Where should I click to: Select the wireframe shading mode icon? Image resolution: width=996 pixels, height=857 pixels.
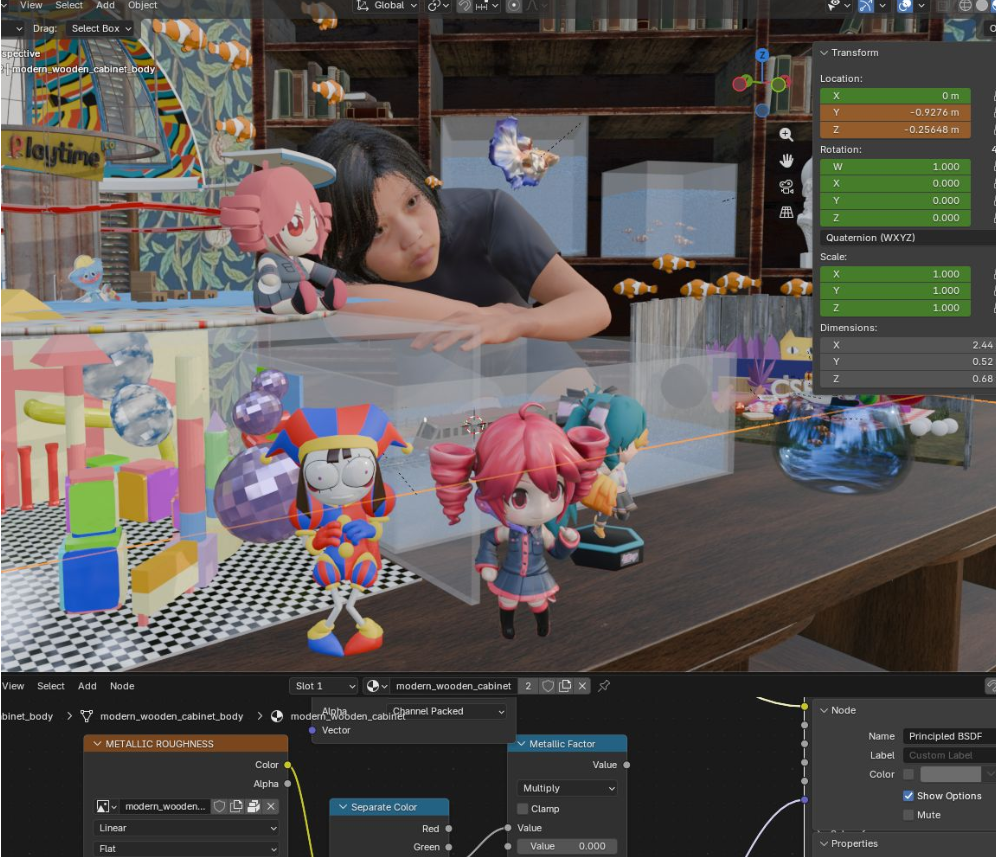pos(965,5)
